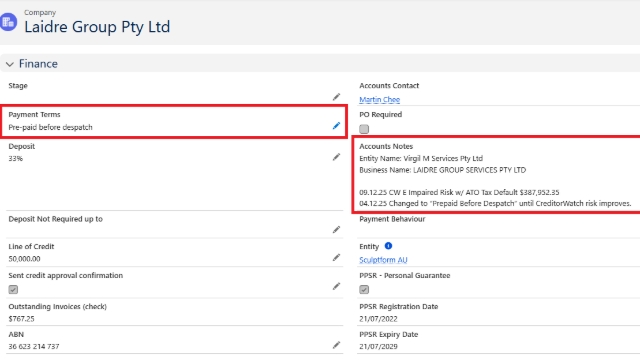Toggle Sent credit approval confirmation checkbox
This screenshot has height=360, width=640.
13,289
